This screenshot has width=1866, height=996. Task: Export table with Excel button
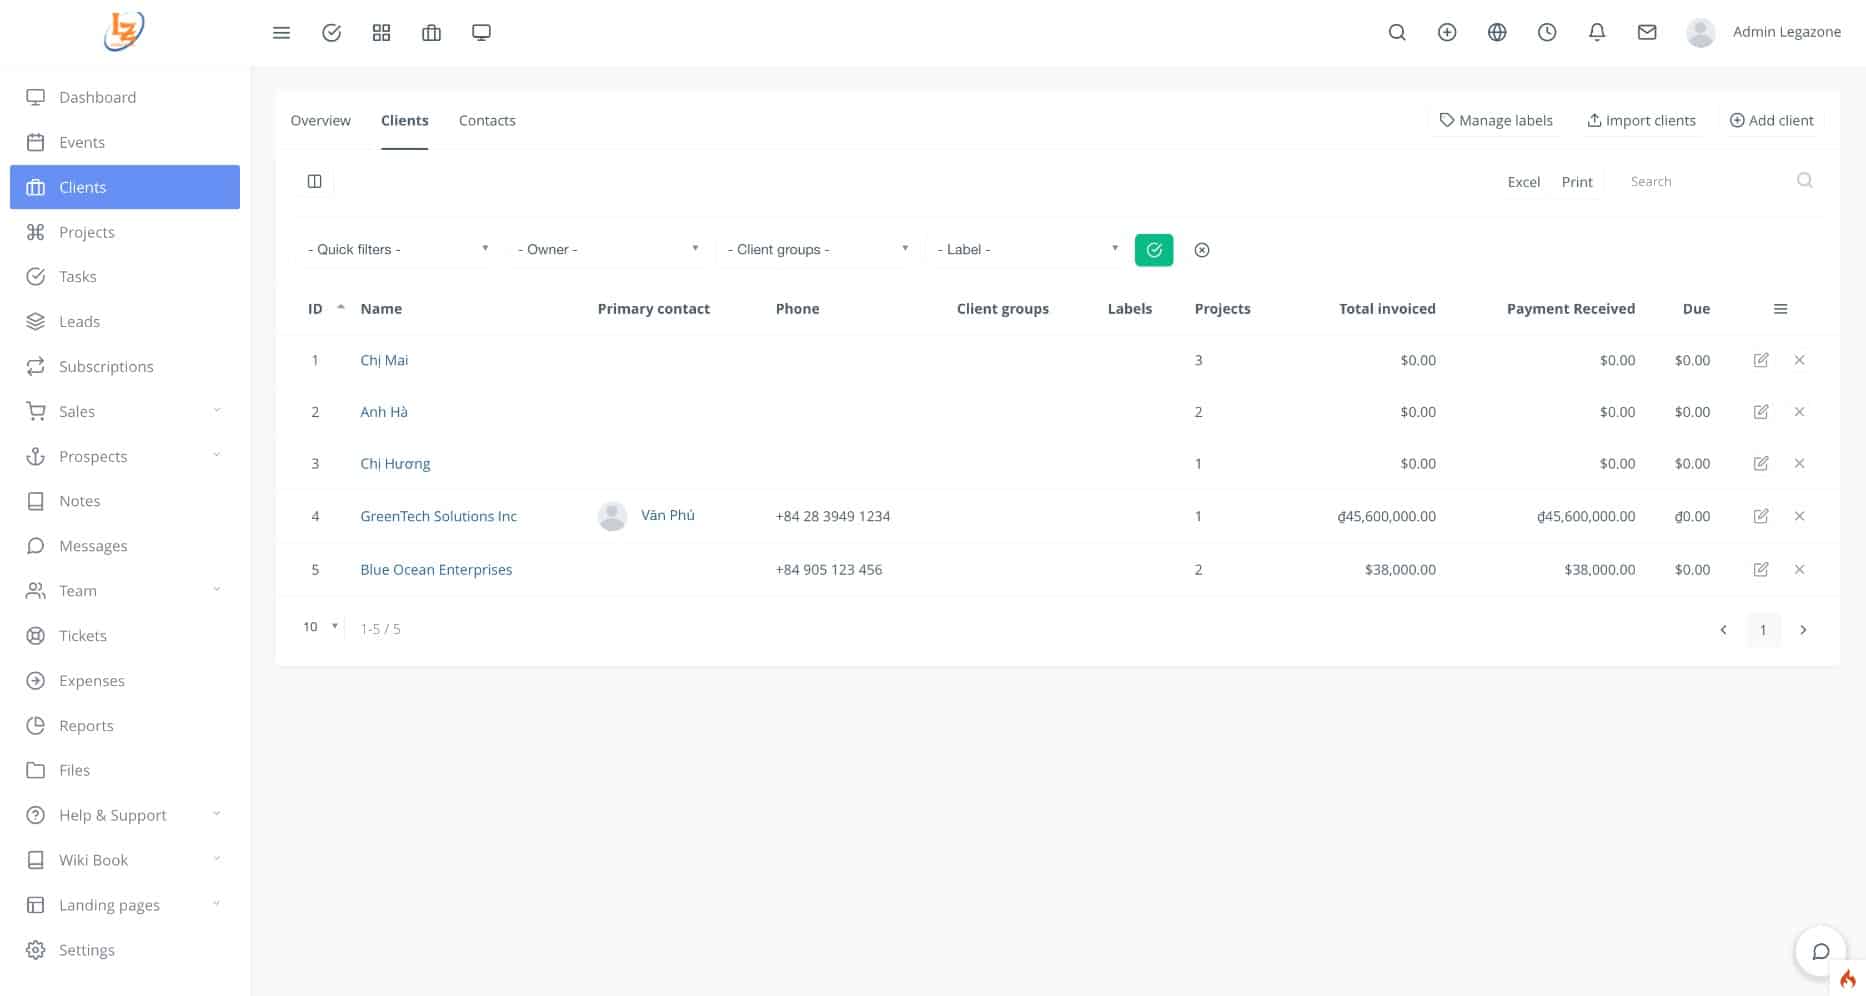(1523, 182)
